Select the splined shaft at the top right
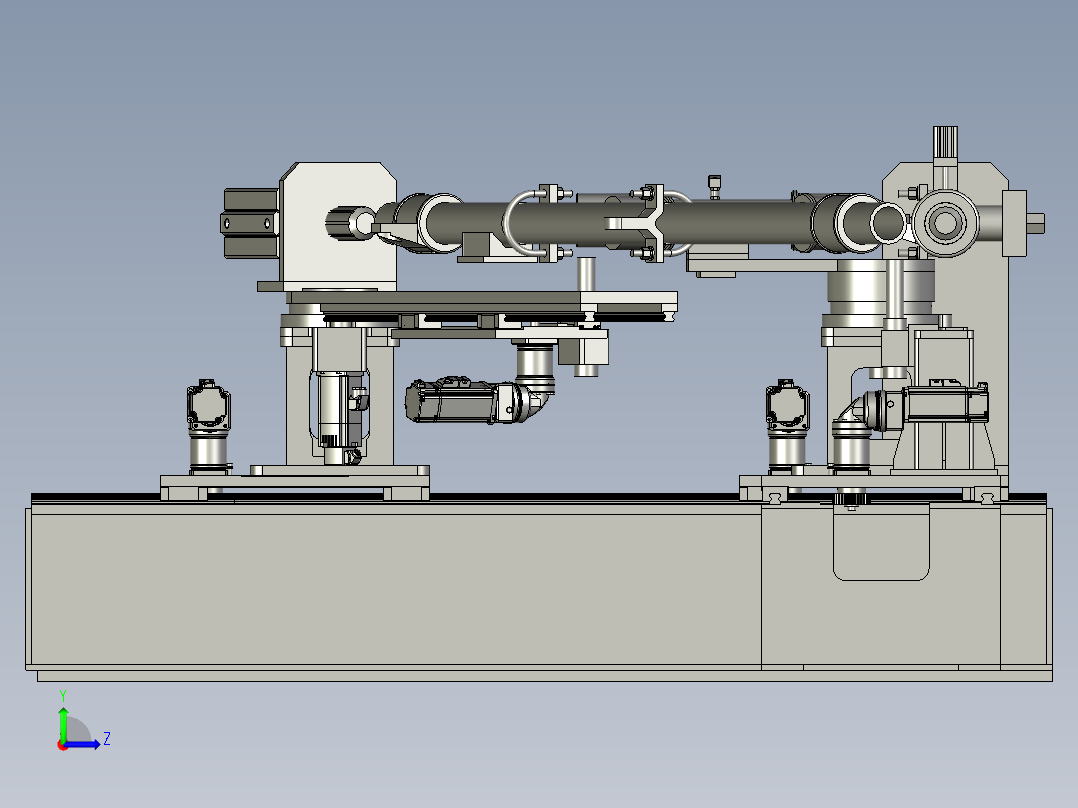 (945, 142)
